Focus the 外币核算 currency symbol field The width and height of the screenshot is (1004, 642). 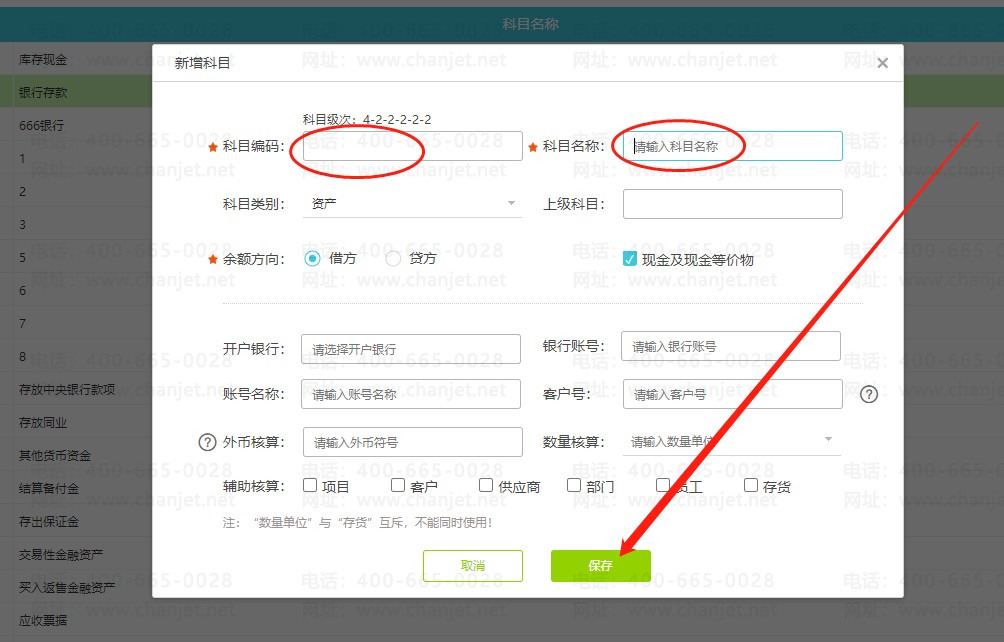pos(412,442)
